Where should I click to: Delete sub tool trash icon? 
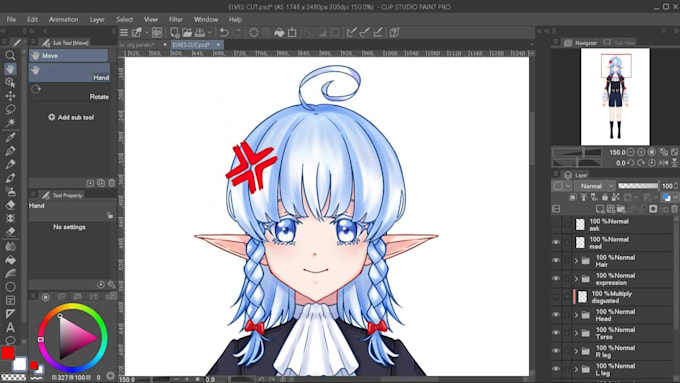click(x=111, y=183)
